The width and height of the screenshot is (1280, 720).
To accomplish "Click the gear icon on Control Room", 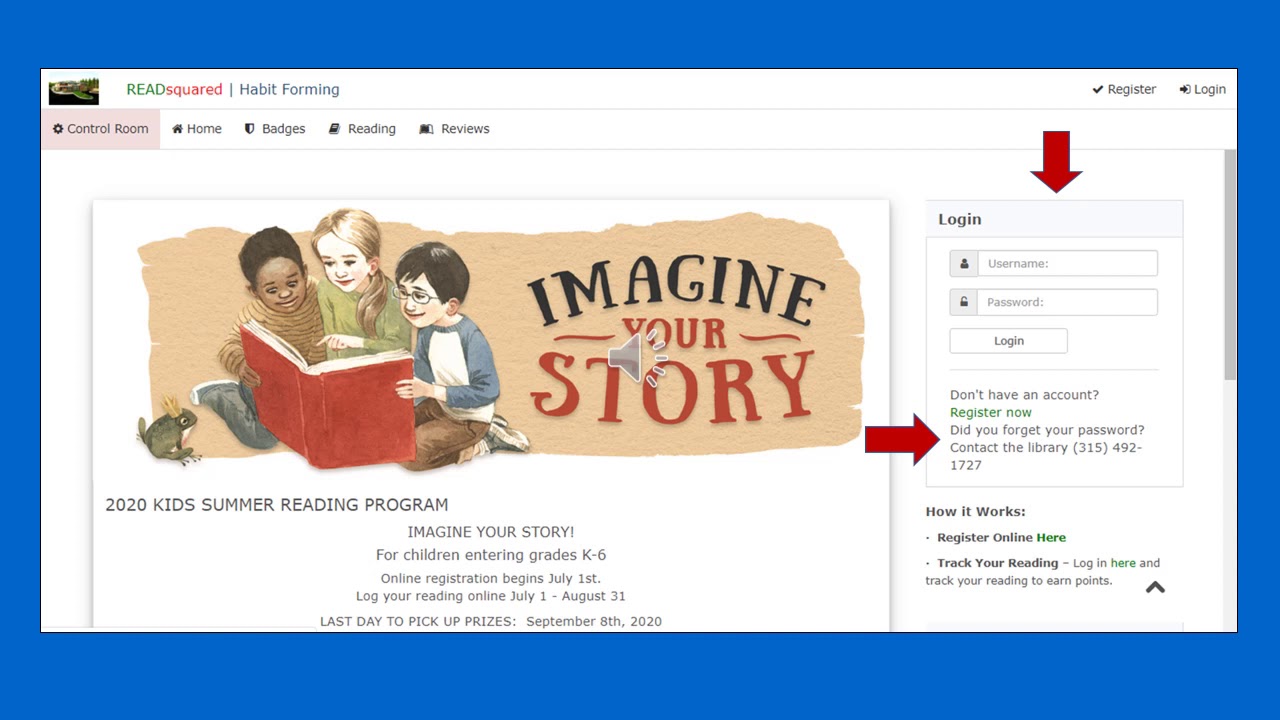I will pos(58,129).
